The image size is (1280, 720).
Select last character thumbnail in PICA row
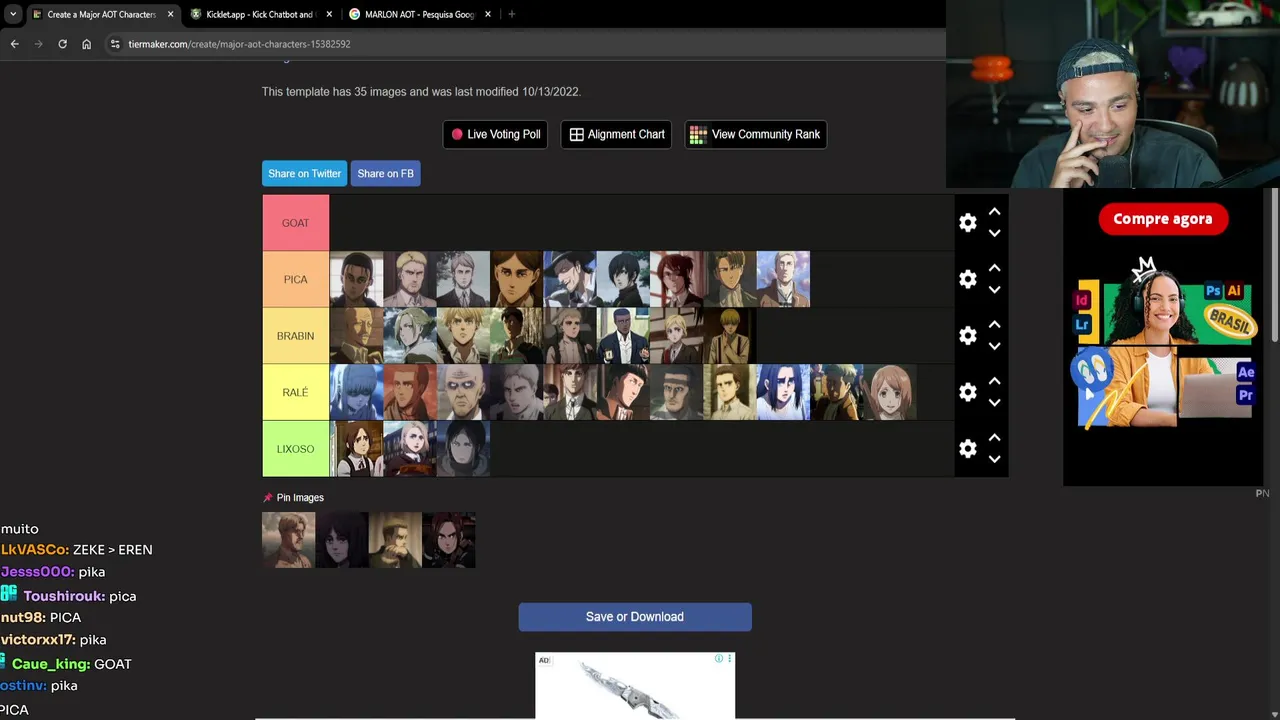pyautogui.click(x=783, y=279)
